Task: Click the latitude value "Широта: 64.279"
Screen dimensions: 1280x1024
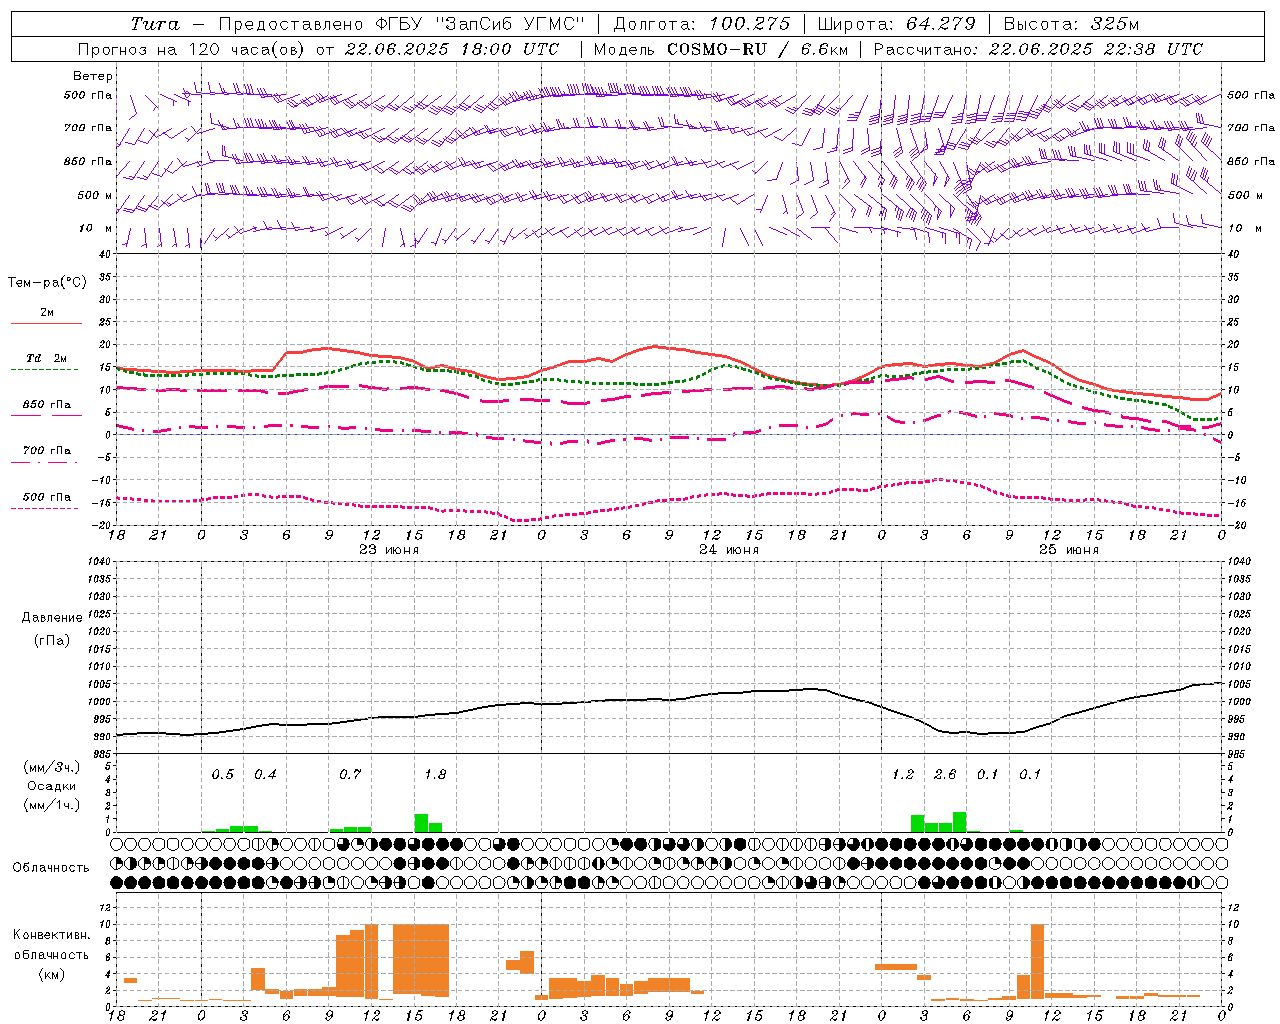Action: click(x=896, y=24)
